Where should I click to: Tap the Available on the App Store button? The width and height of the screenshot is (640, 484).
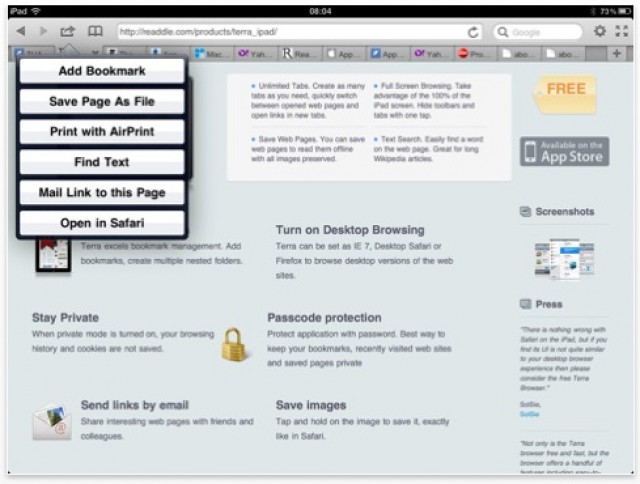[x=564, y=151]
